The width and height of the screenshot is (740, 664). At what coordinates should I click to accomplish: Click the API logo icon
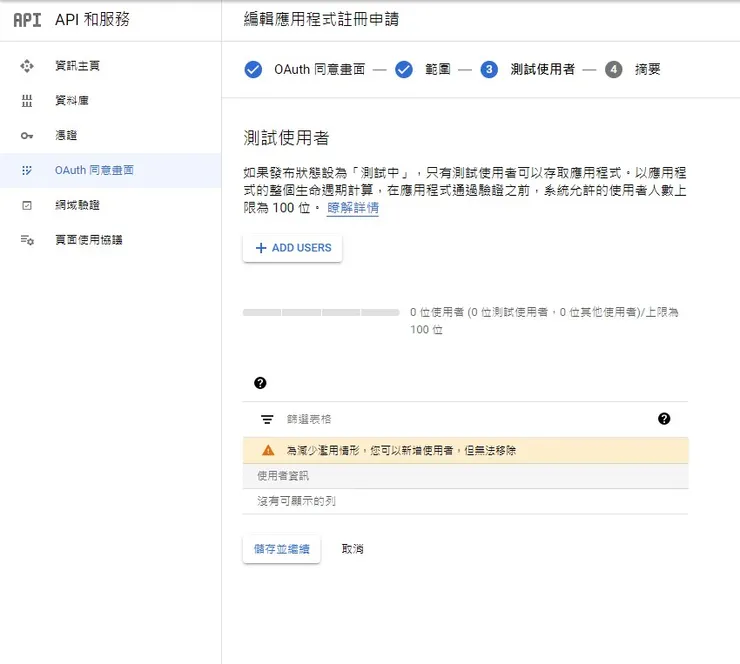pos(27,20)
